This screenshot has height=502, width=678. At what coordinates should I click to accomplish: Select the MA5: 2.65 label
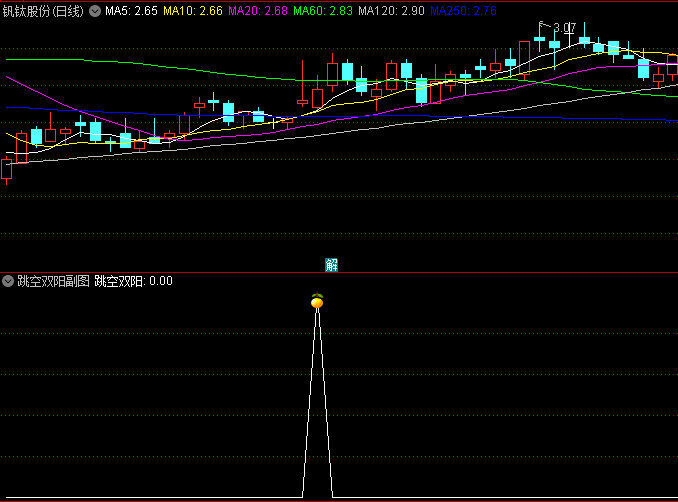pos(131,11)
